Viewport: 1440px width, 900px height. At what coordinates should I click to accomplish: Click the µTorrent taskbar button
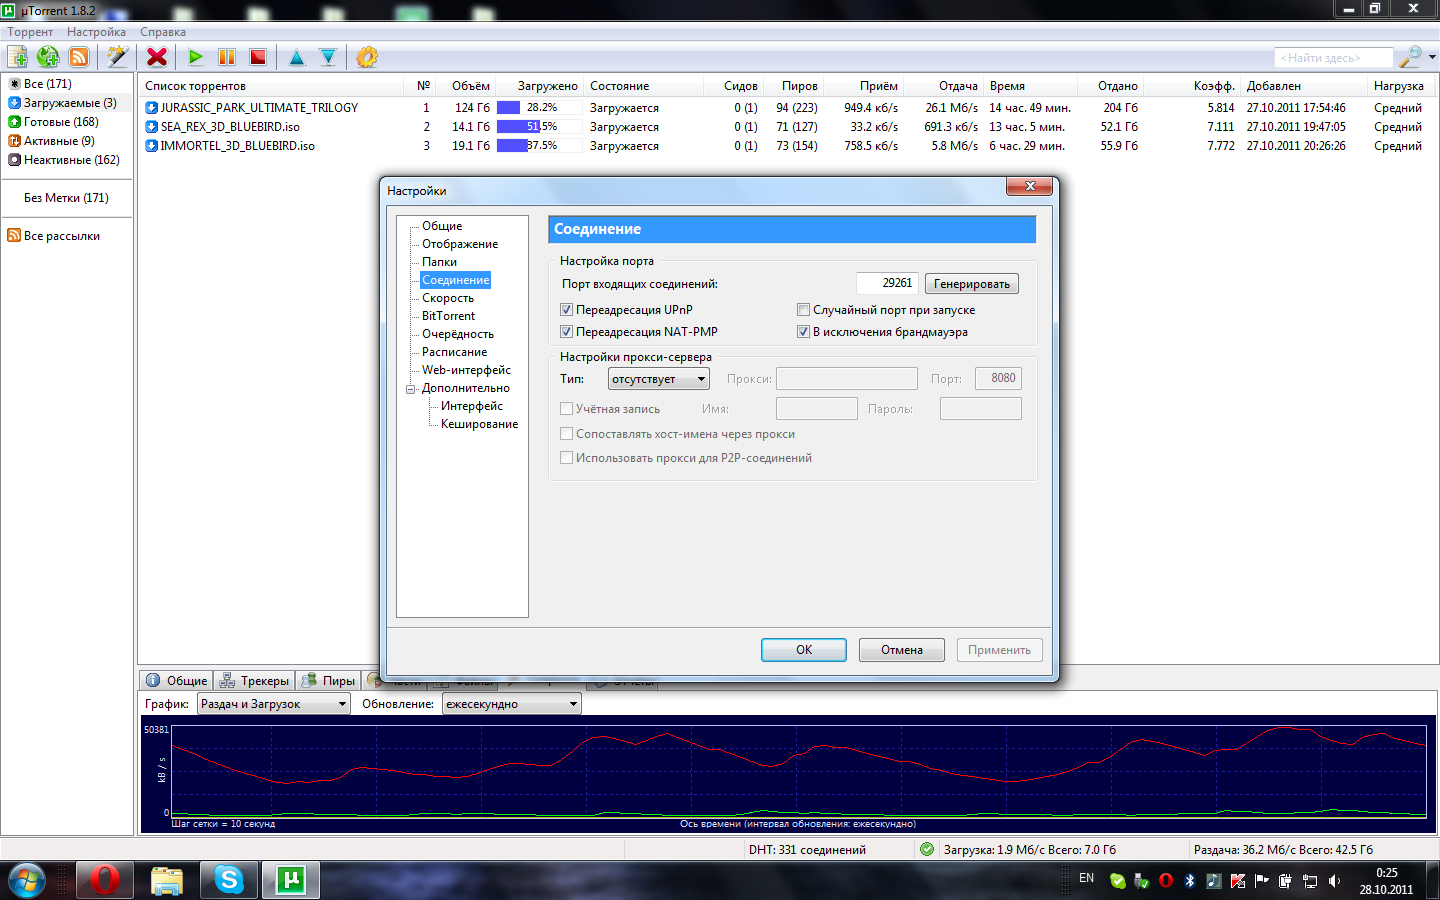pyautogui.click(x=291, y=880)
